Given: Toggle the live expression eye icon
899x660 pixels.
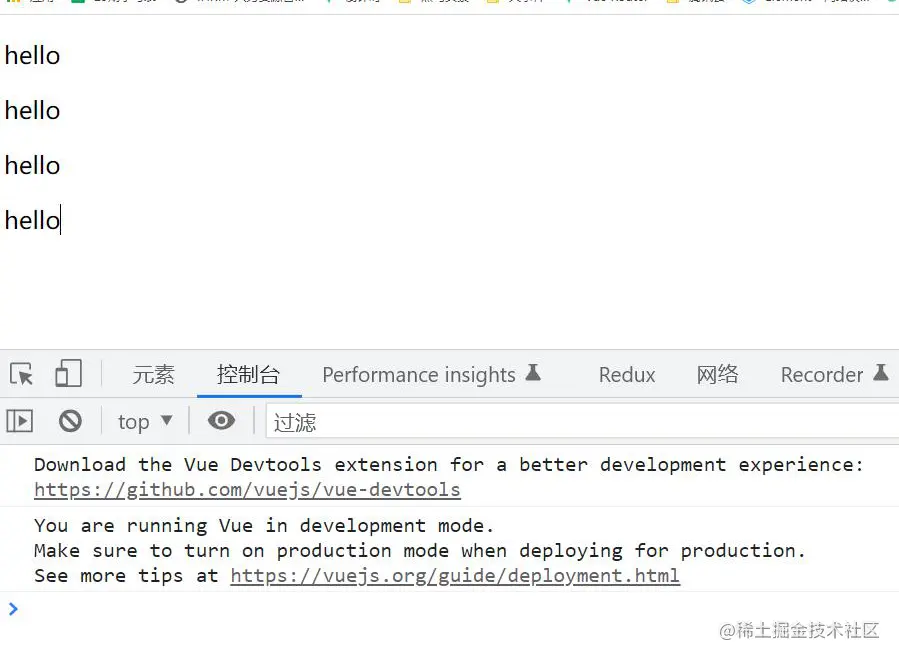Looking at the screenshot, I should pos(221,420).
